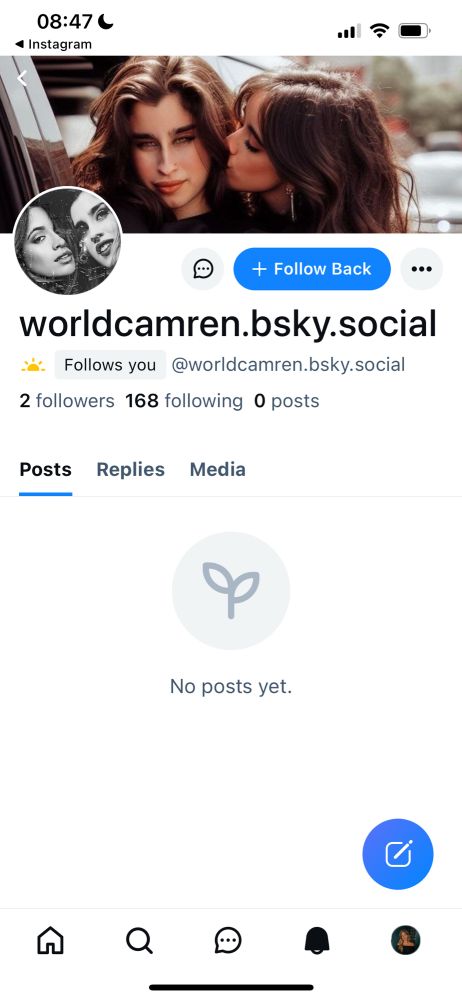Go to Home feed icon
462x1000 pixels.
[50, 940]
